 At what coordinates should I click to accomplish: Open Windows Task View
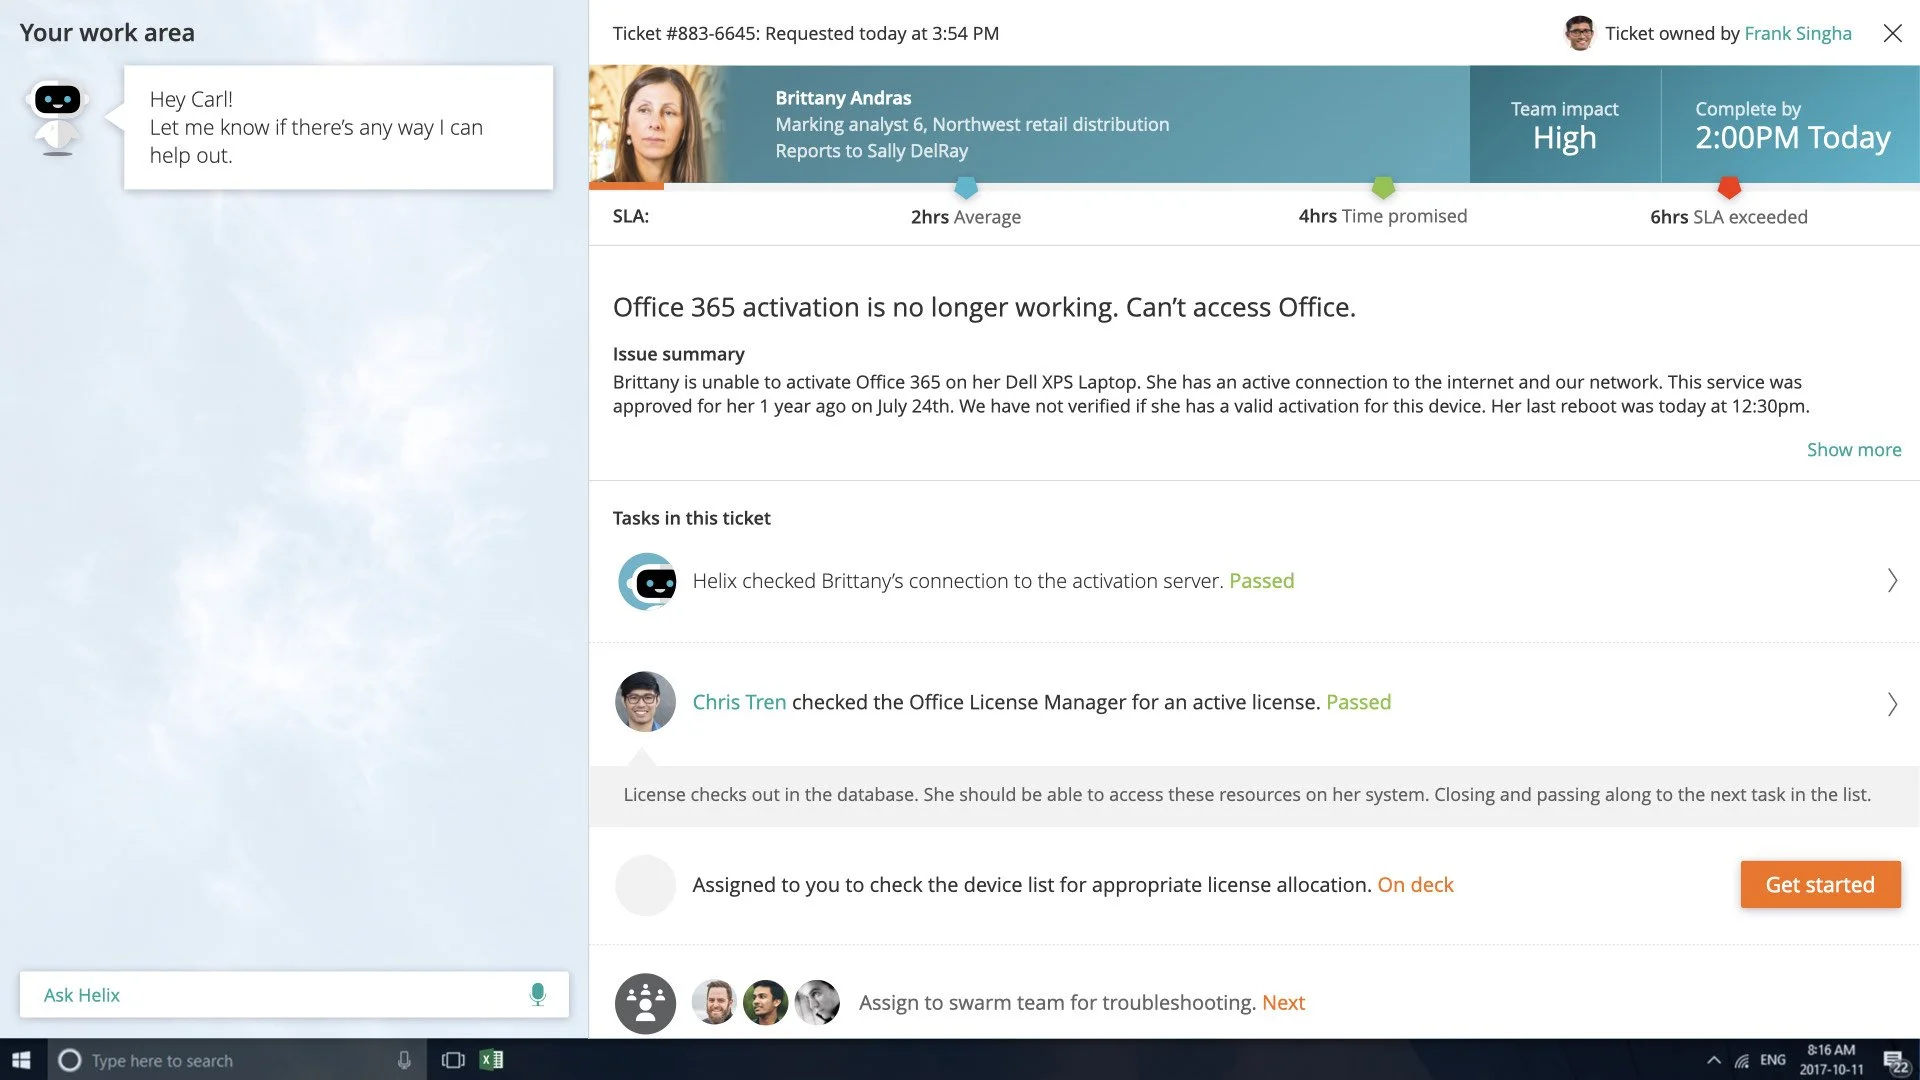tap(453, 1060)
